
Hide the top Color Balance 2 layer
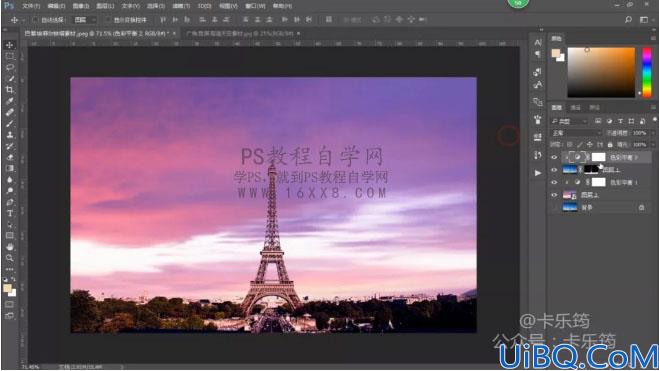554,157
